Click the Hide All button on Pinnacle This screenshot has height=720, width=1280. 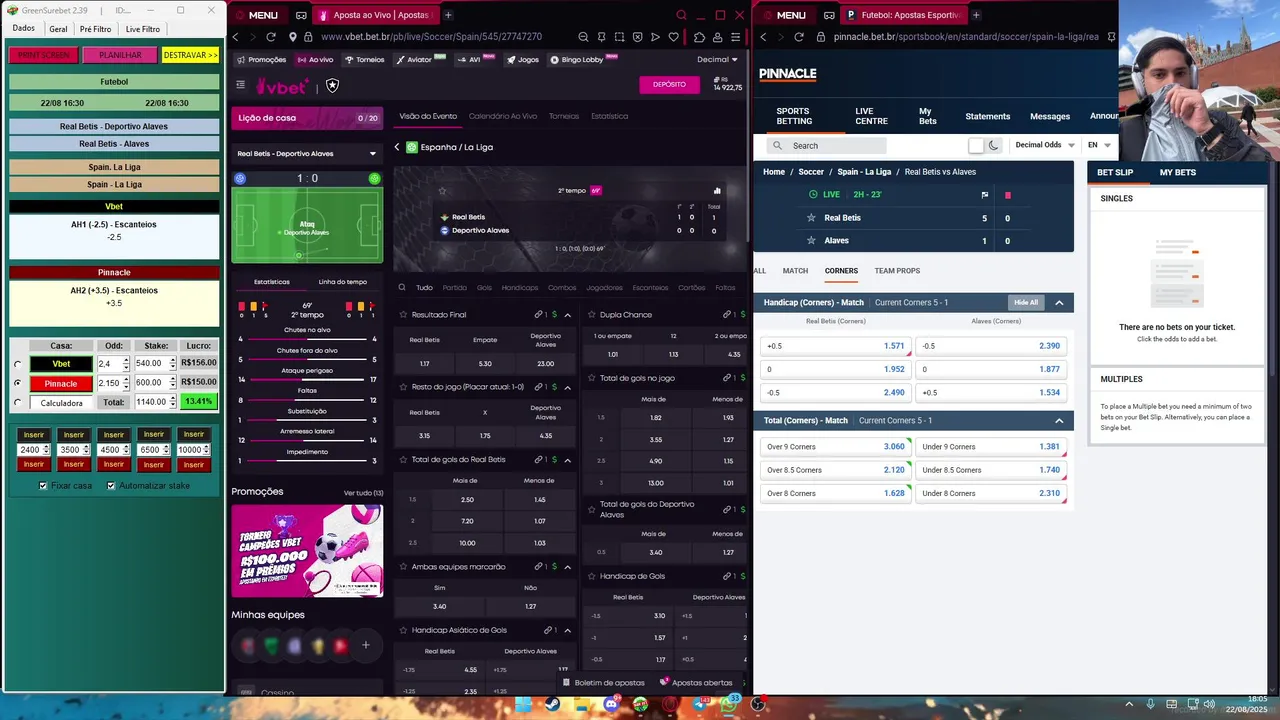point(1026,303)
